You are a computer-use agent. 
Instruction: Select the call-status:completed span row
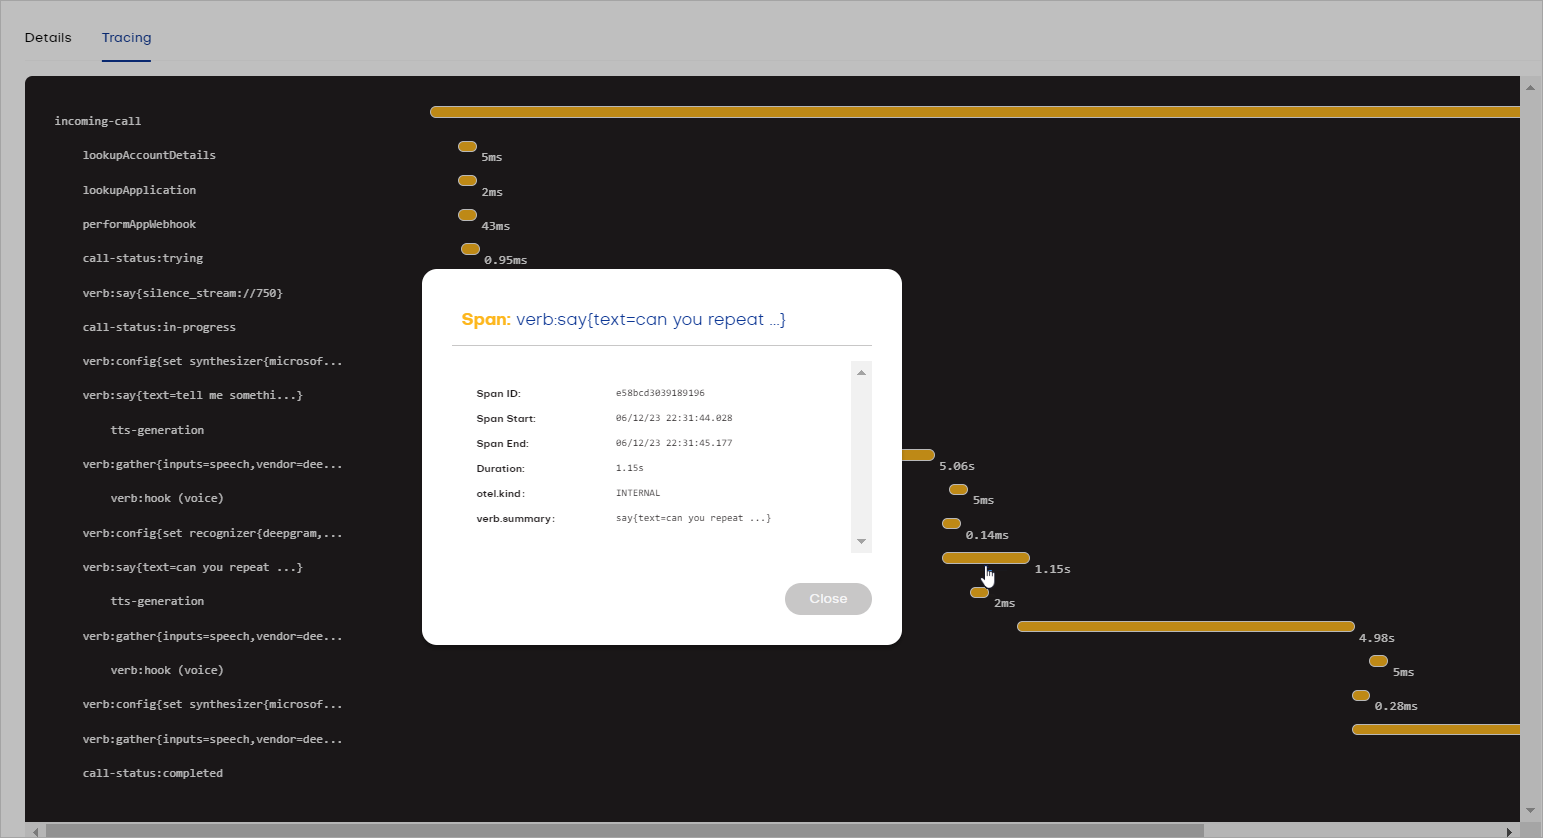153,773
